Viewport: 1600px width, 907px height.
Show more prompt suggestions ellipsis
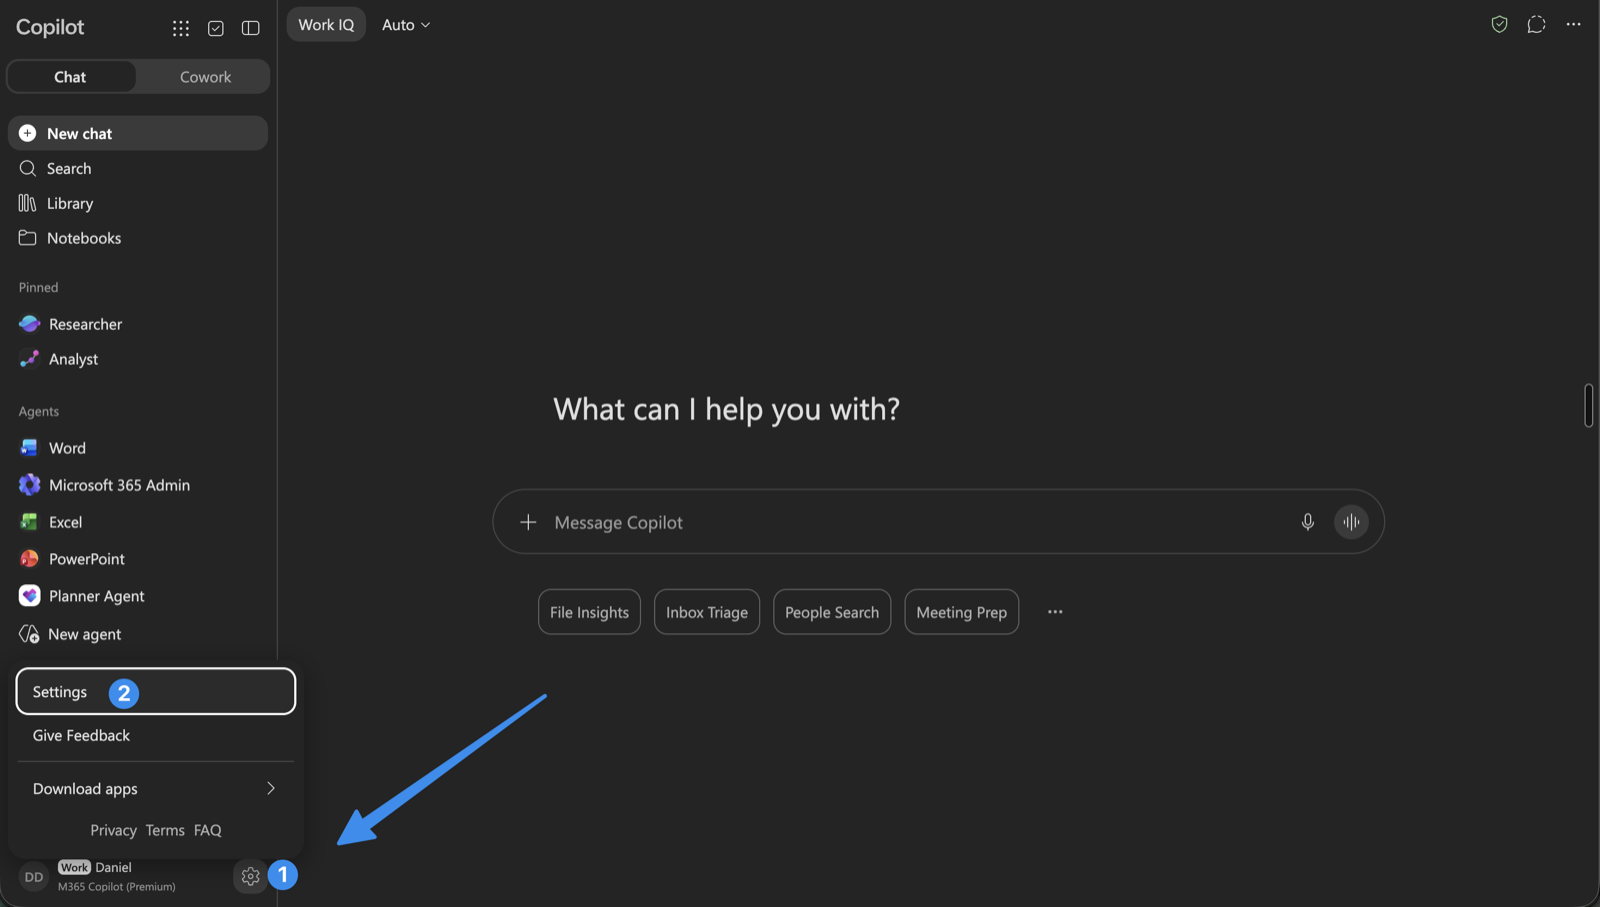[x=1055, y=612]
